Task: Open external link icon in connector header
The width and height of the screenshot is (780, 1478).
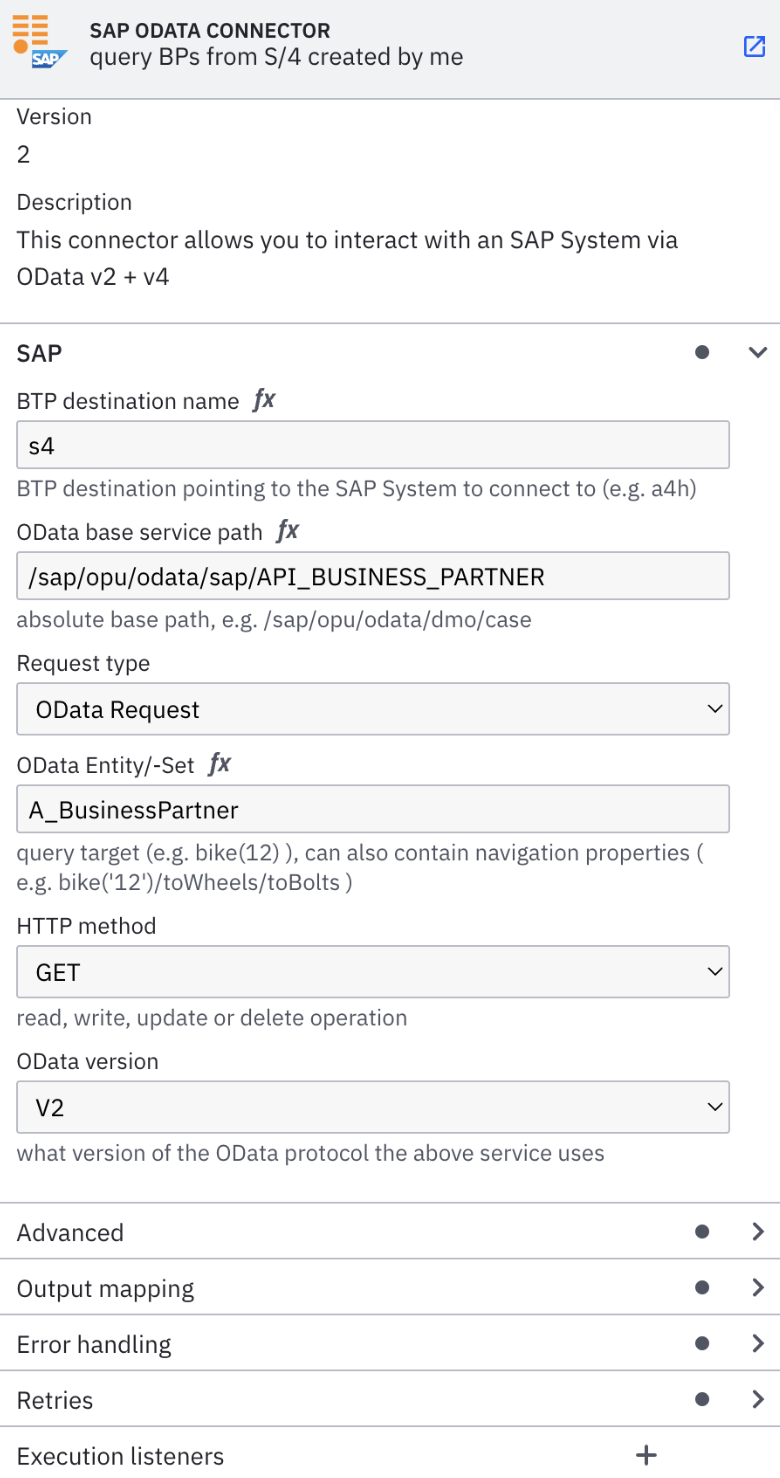Action: [x=754, y=47]
